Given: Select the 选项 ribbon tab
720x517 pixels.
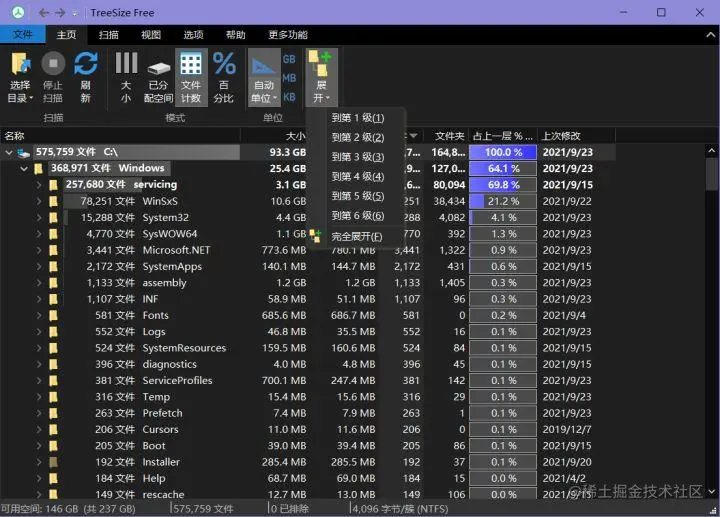Looking at the screenshot, I should click(x=193, y=34).
